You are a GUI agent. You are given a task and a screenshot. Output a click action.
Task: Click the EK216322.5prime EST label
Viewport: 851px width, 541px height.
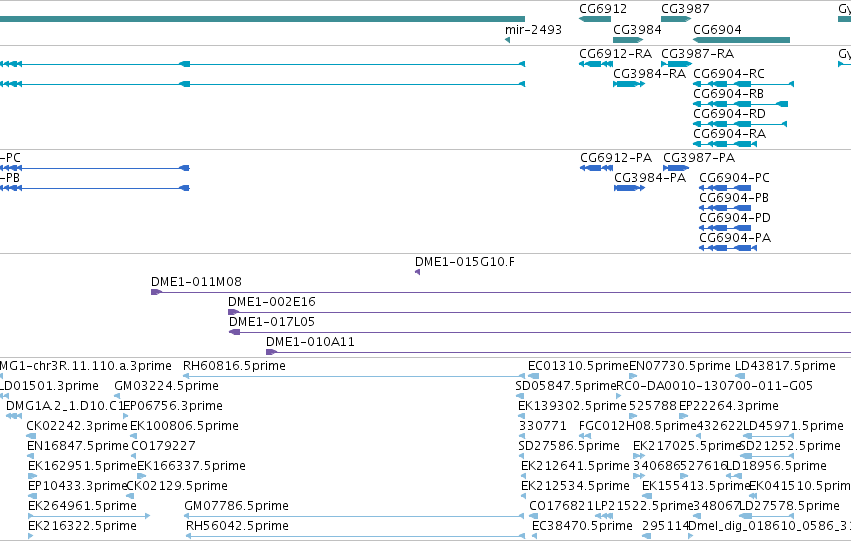(x=82, y=527)
